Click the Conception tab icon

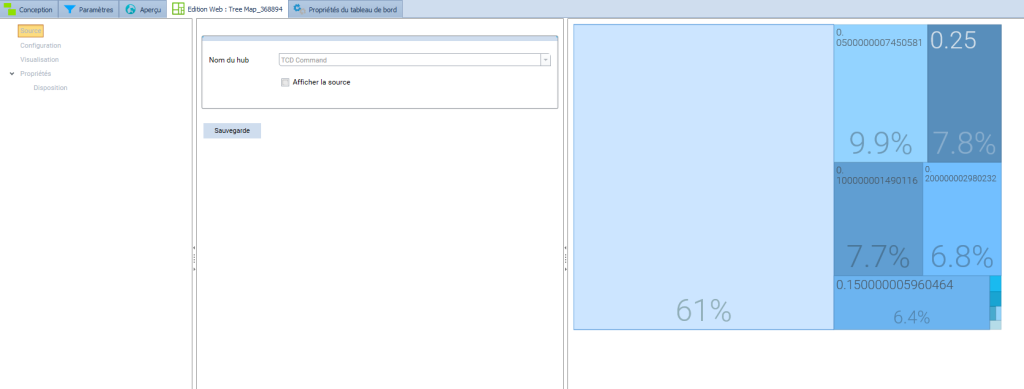pos(10,10)
